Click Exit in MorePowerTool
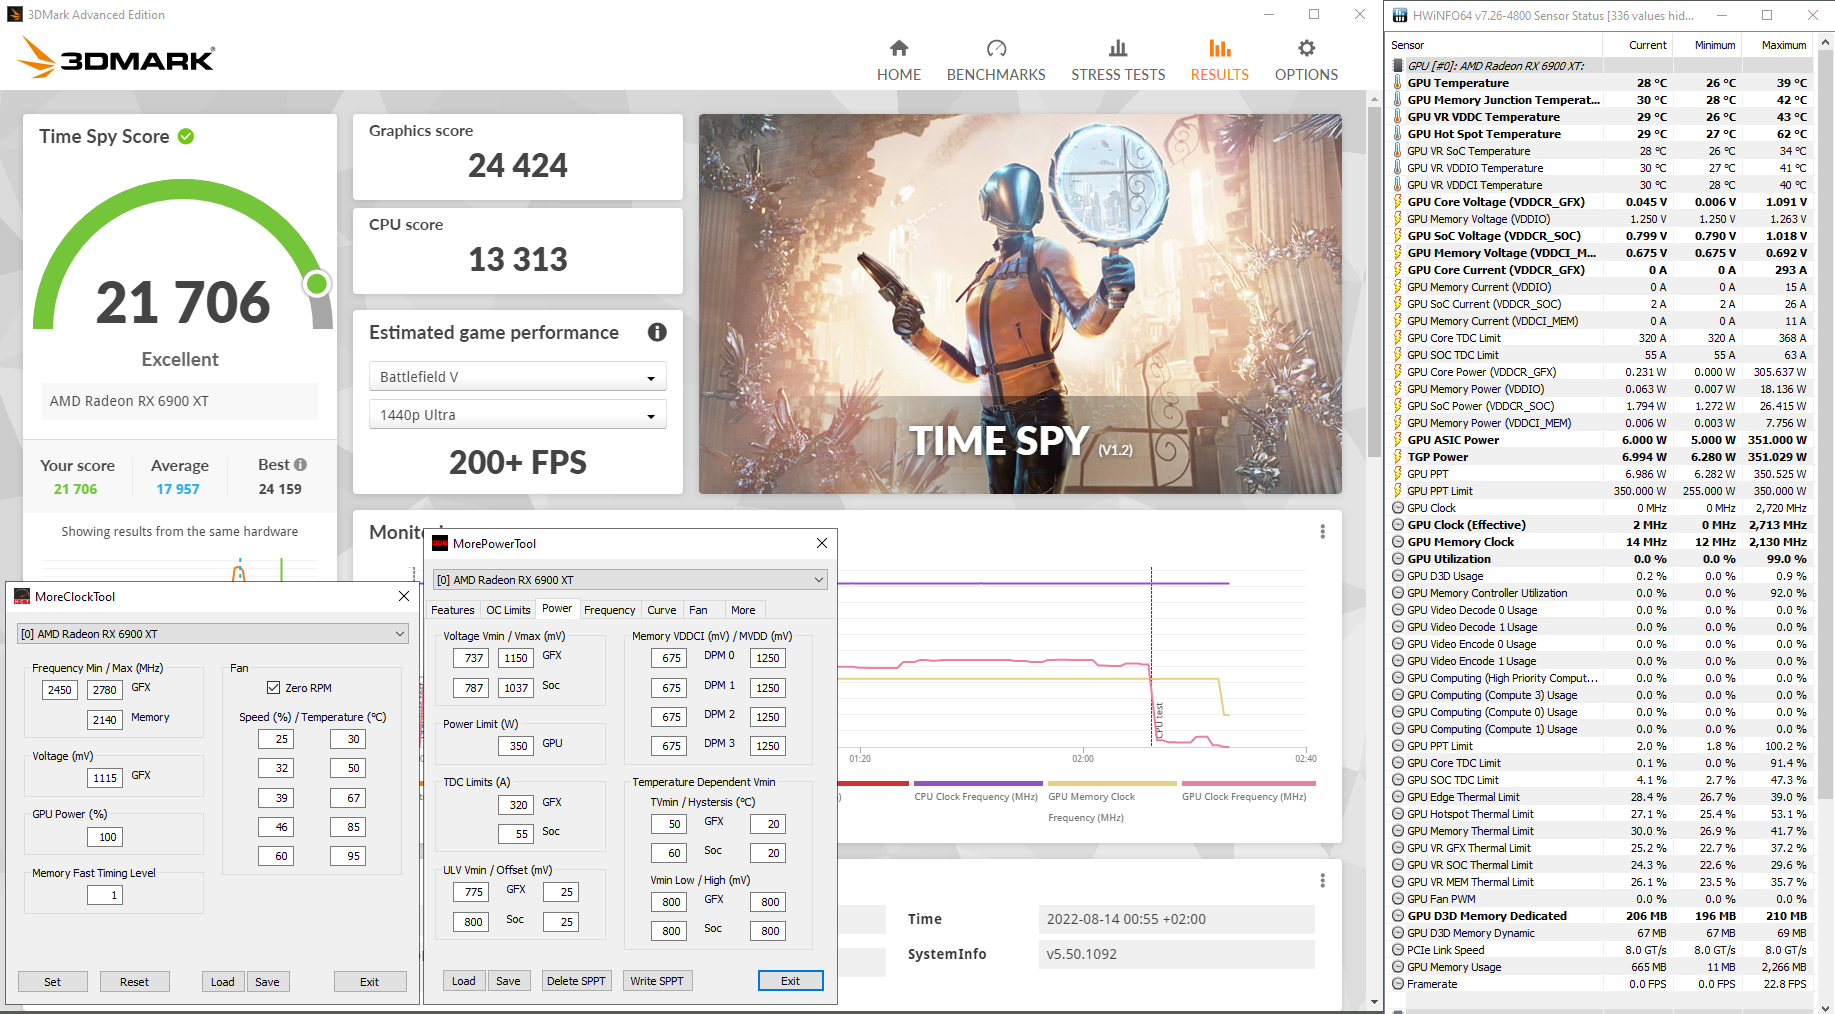Image resolution: width=1835 pixels, height=1014 pixels. click(790, 981)
